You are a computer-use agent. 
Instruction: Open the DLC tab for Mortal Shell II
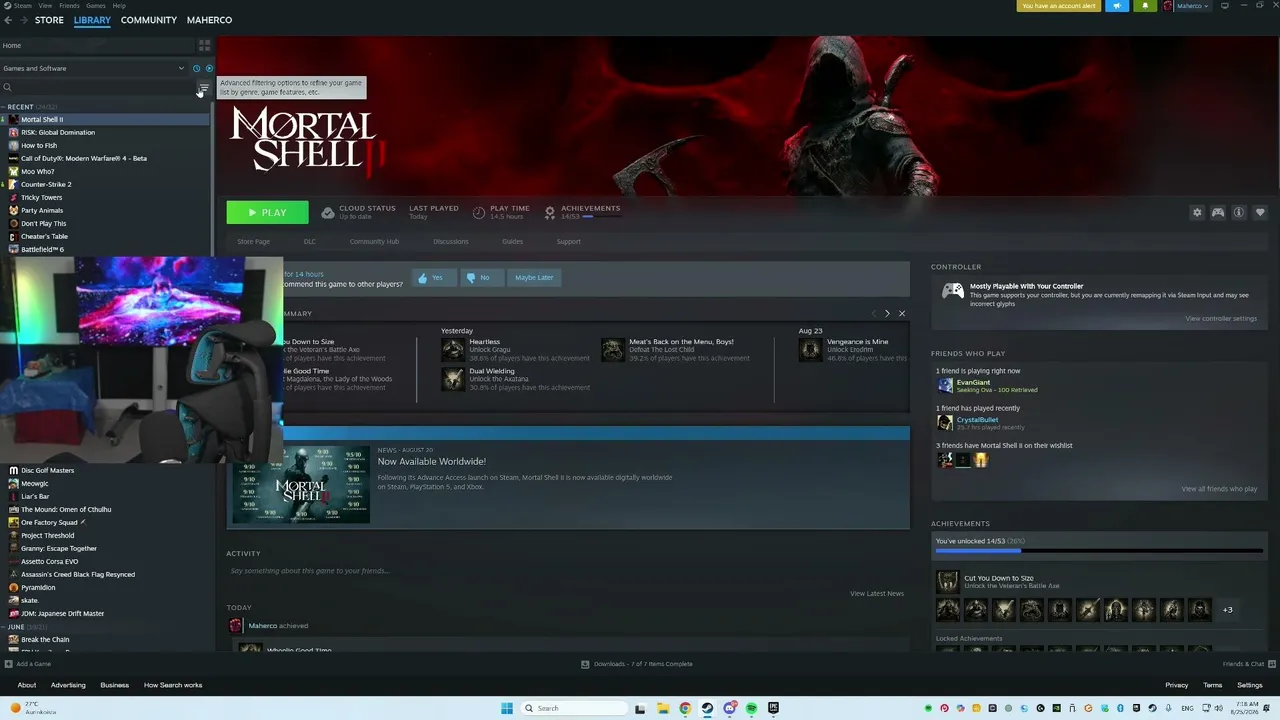(x=310, y=242)
